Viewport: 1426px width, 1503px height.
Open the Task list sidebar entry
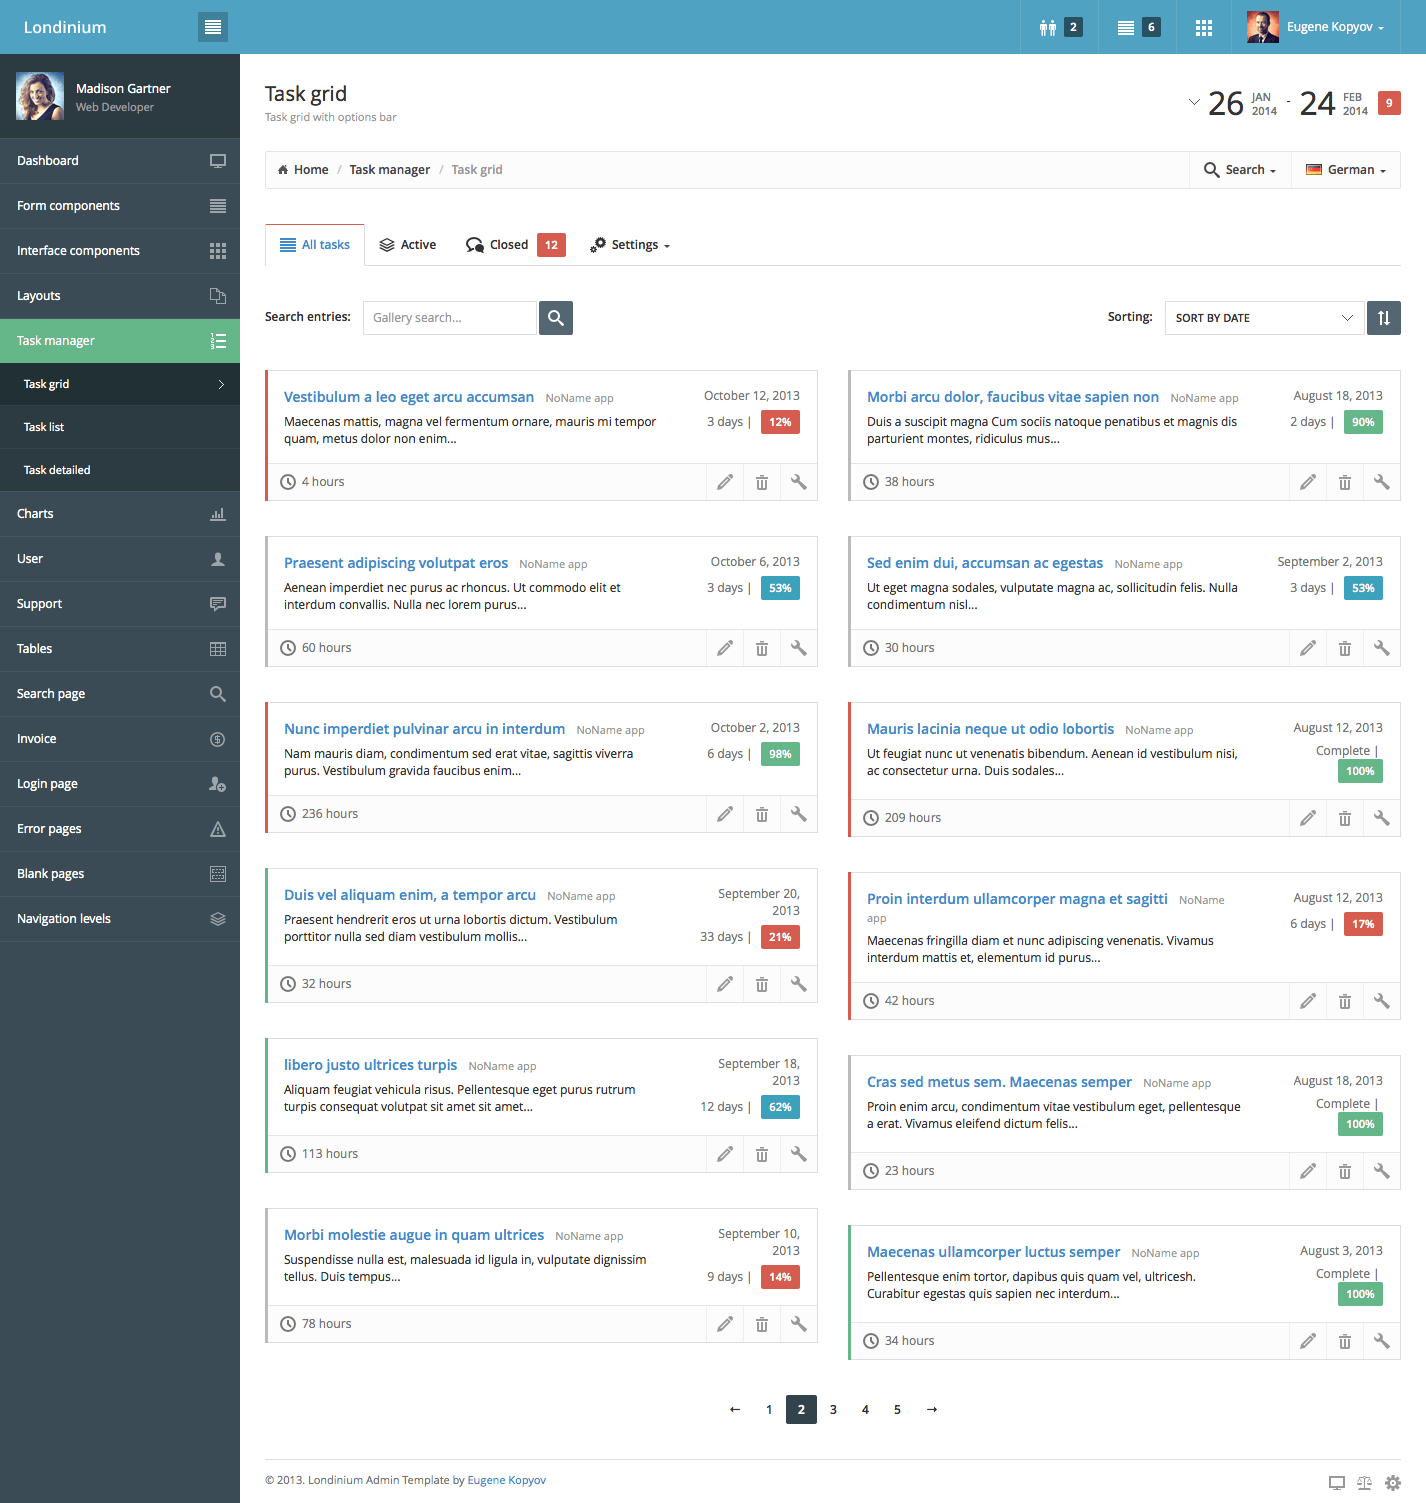44,426
